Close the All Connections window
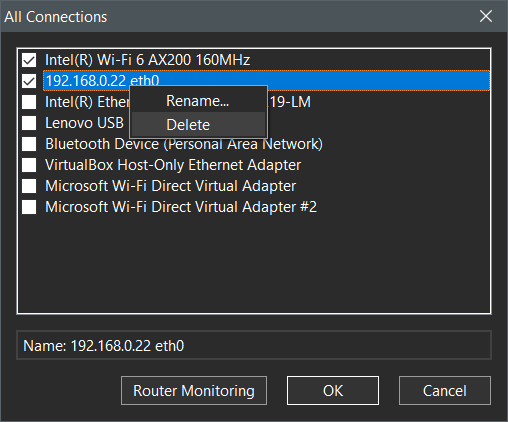The image size is (508, 422). (x=486, y=16)
